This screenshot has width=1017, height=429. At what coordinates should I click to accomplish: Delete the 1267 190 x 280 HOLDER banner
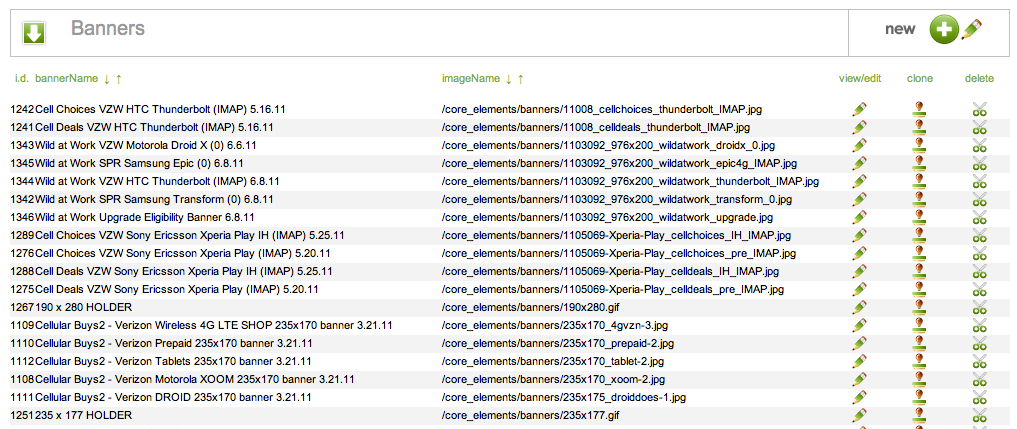pos(980,307)
